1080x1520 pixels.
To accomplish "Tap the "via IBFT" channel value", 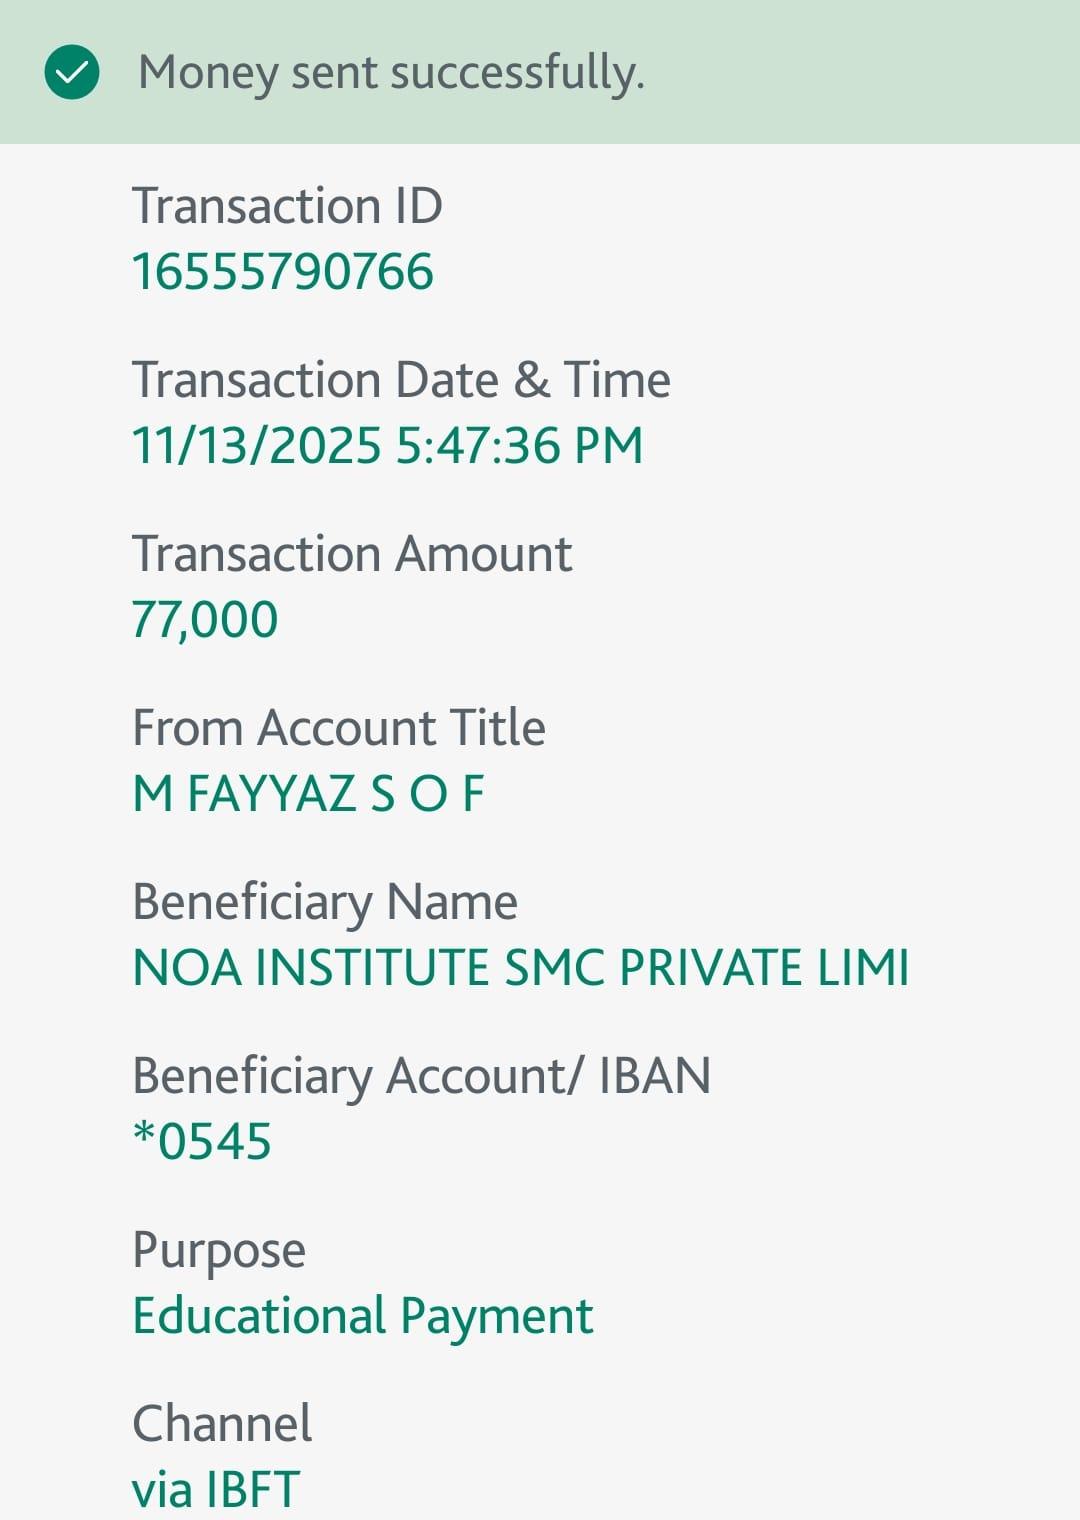I will click(216, 1490).
